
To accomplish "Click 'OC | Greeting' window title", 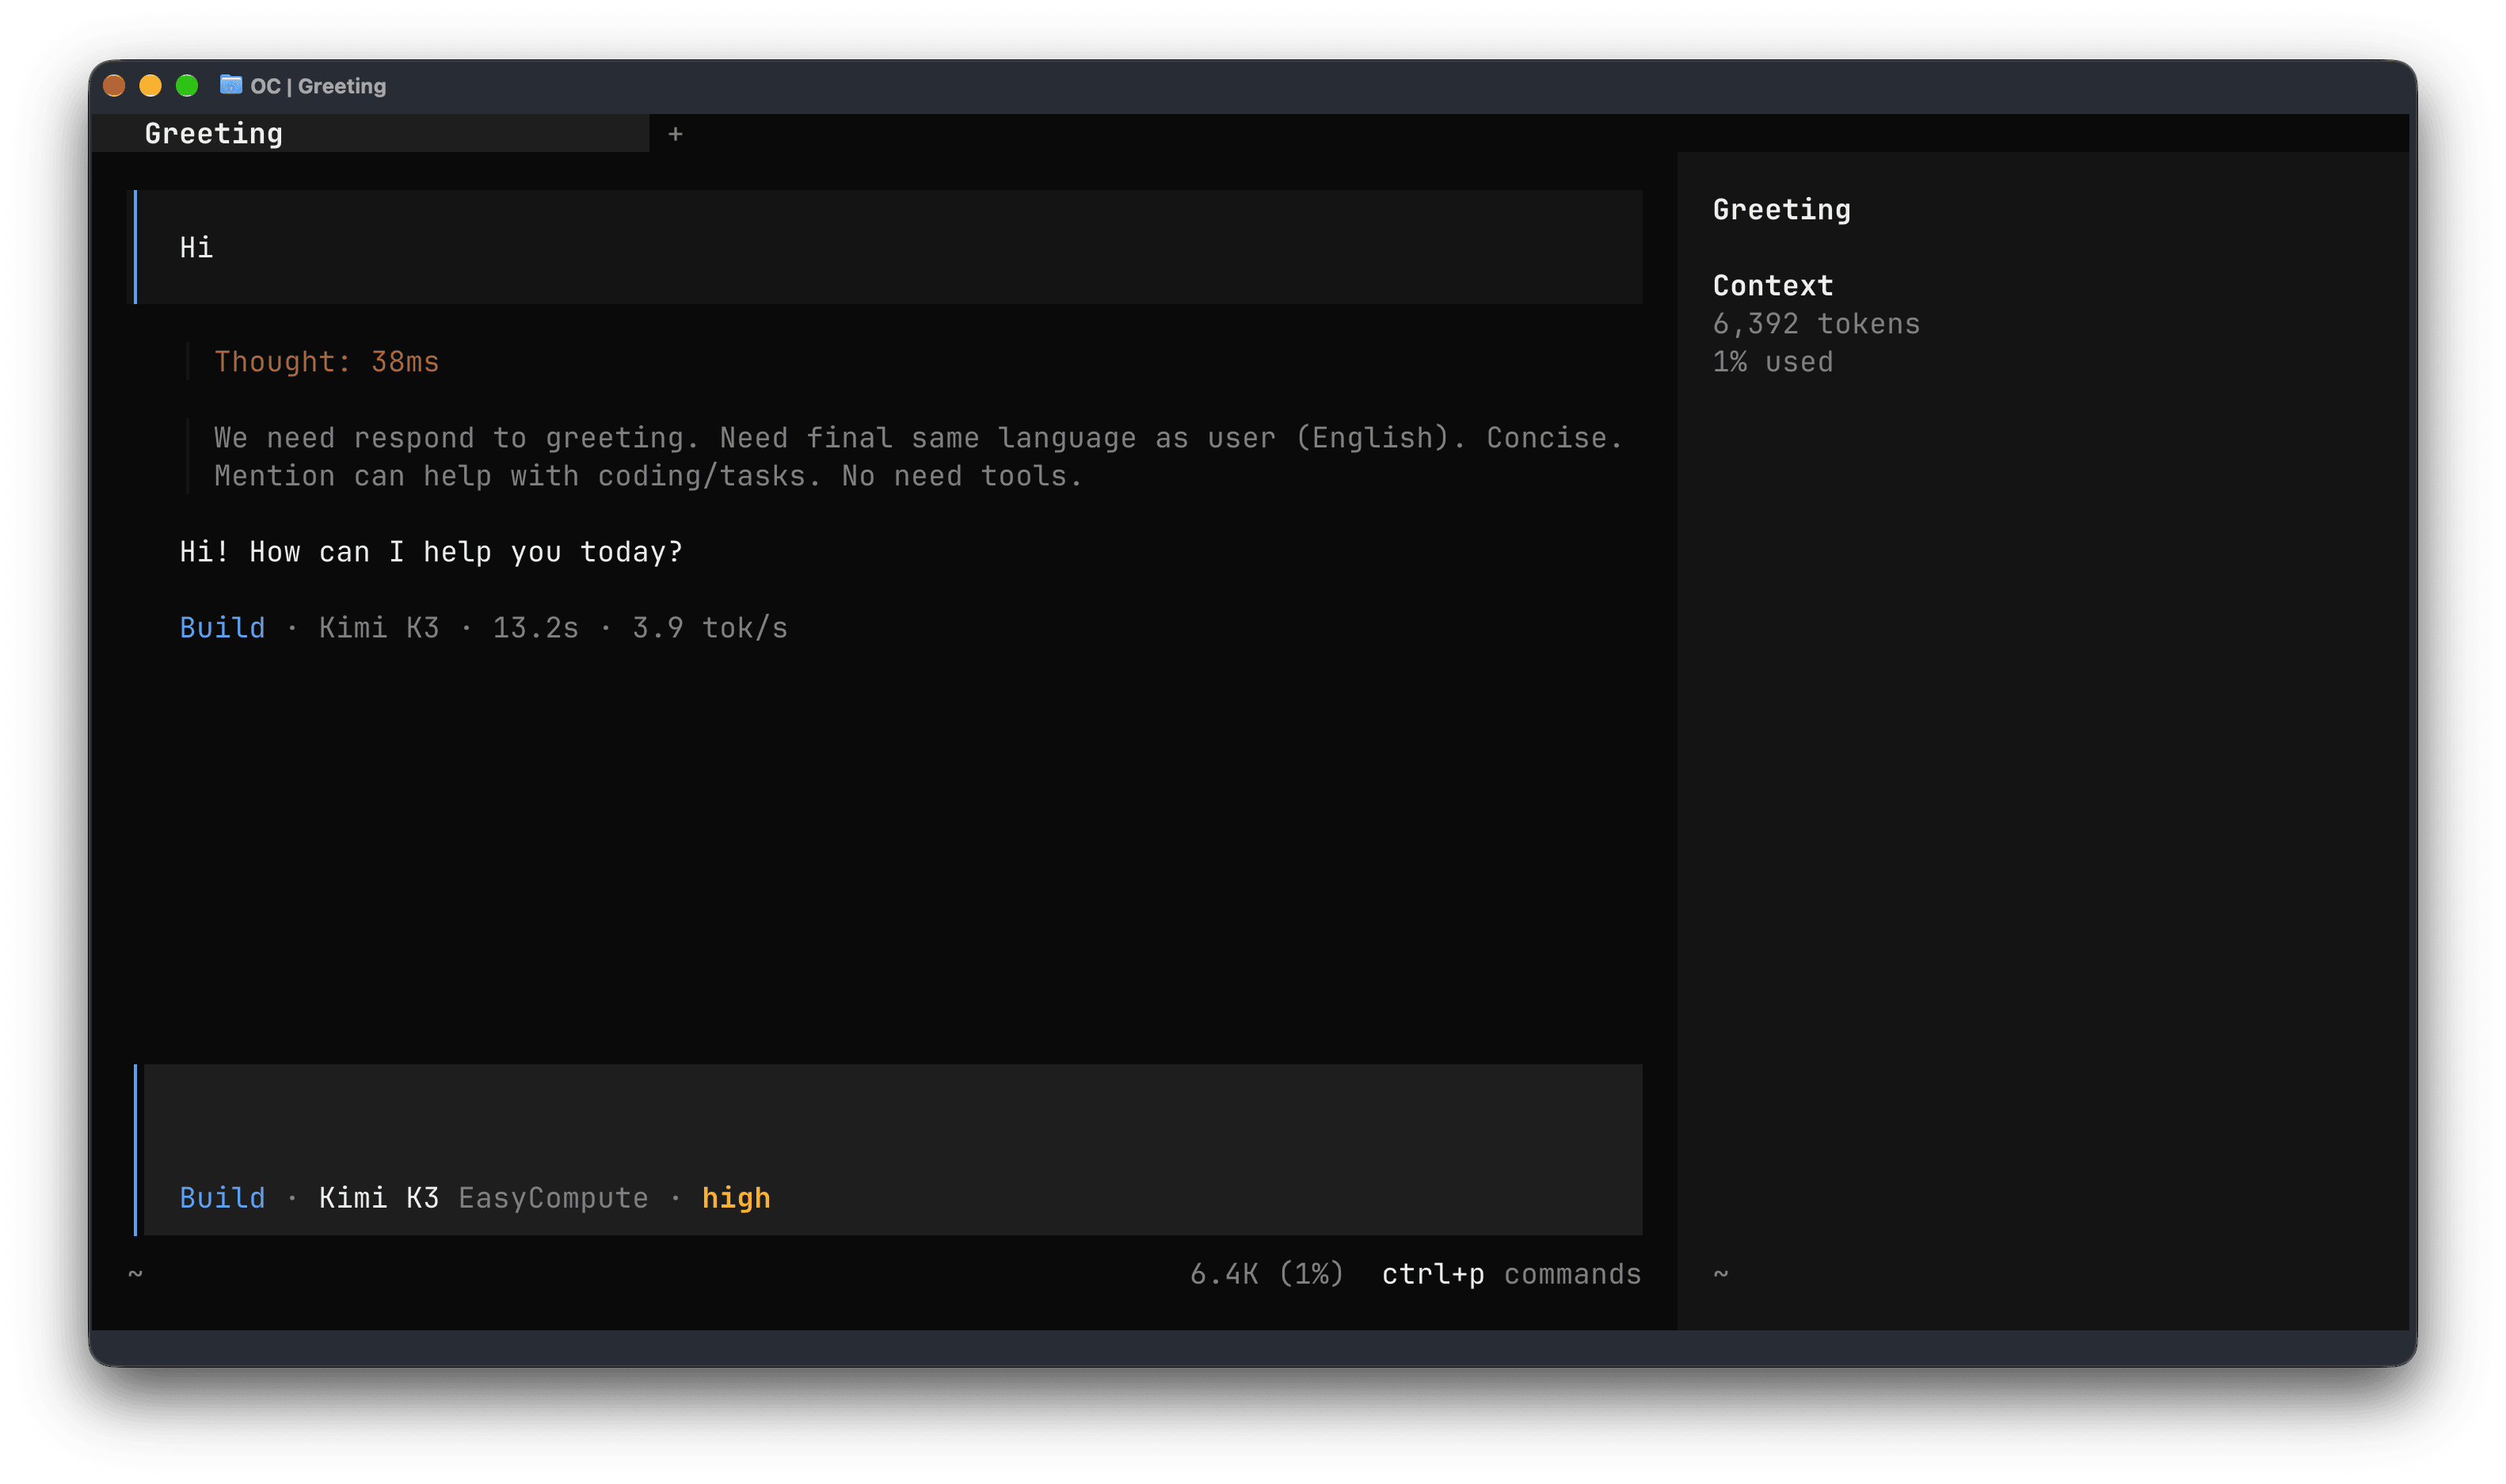I will [317, 86].
